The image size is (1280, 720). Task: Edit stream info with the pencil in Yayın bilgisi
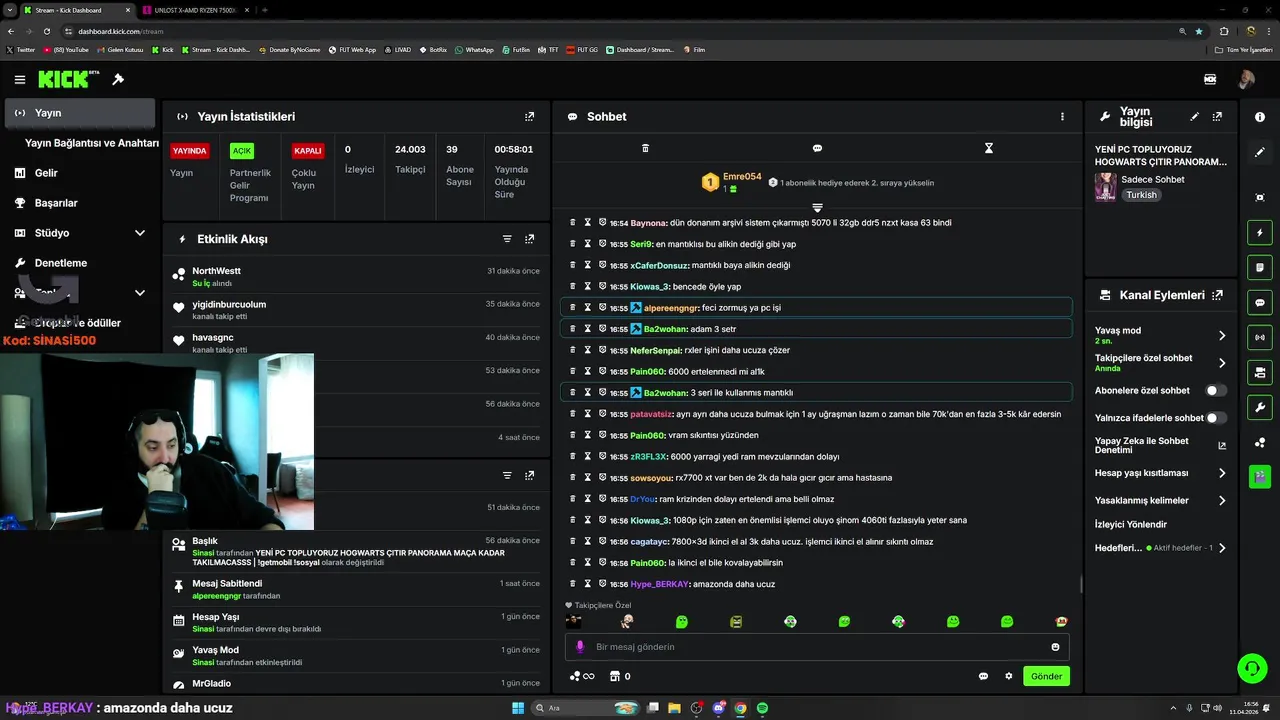point(1195,117)
